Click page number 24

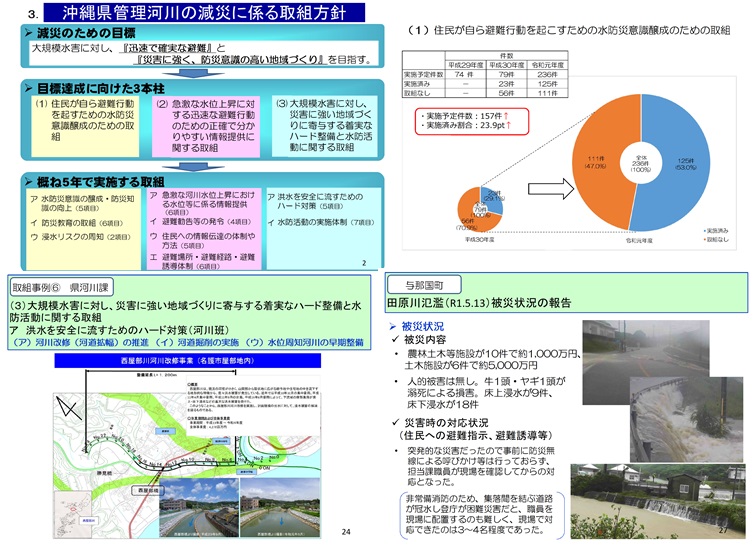(x=346, y=532)
